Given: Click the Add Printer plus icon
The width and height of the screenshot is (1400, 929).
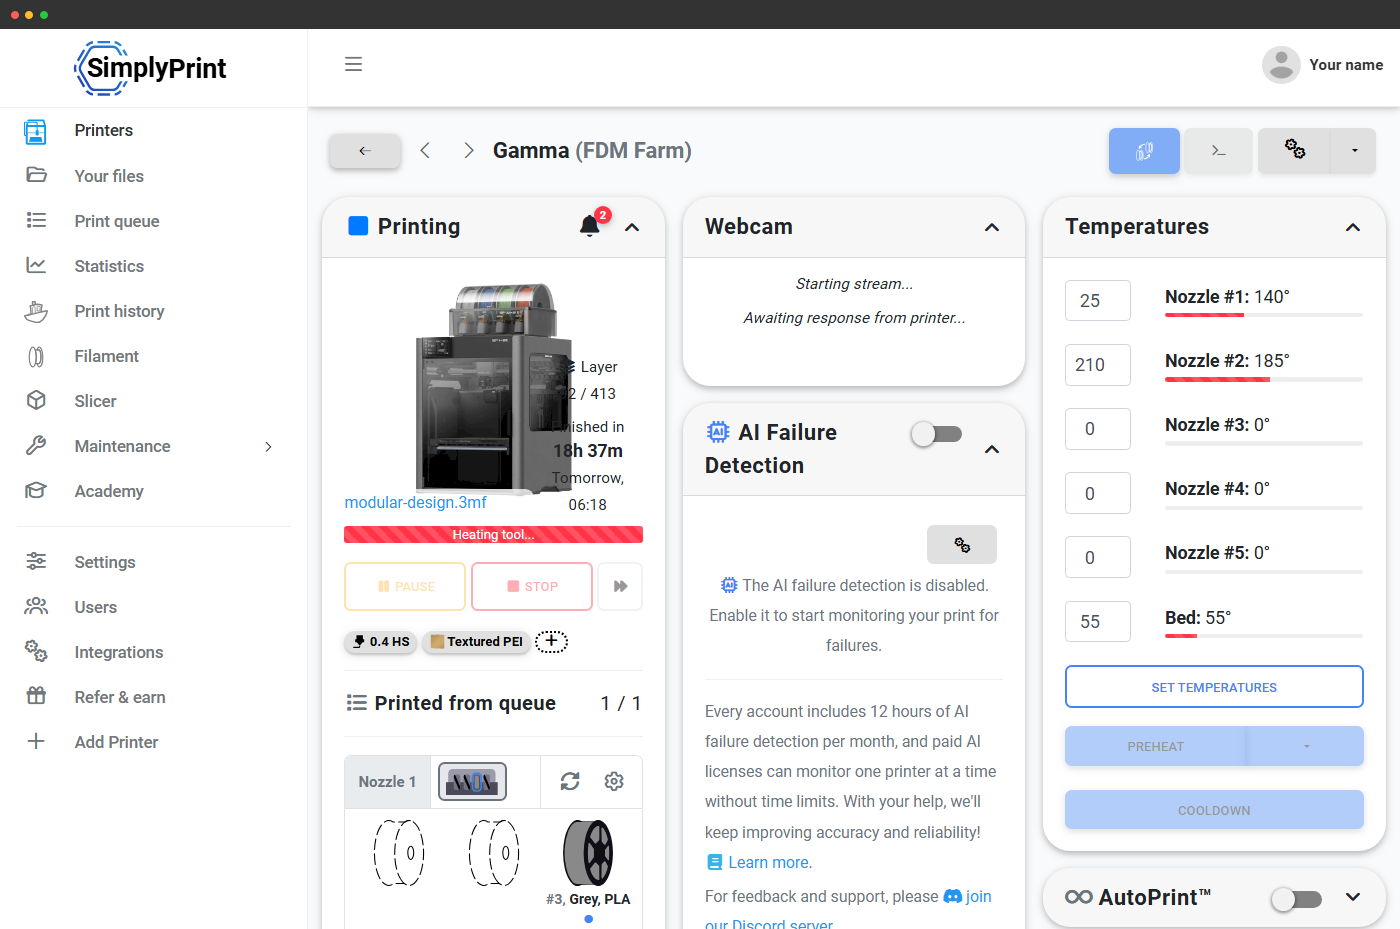Looking at the screenshot, I should click(x=36, y=741).
